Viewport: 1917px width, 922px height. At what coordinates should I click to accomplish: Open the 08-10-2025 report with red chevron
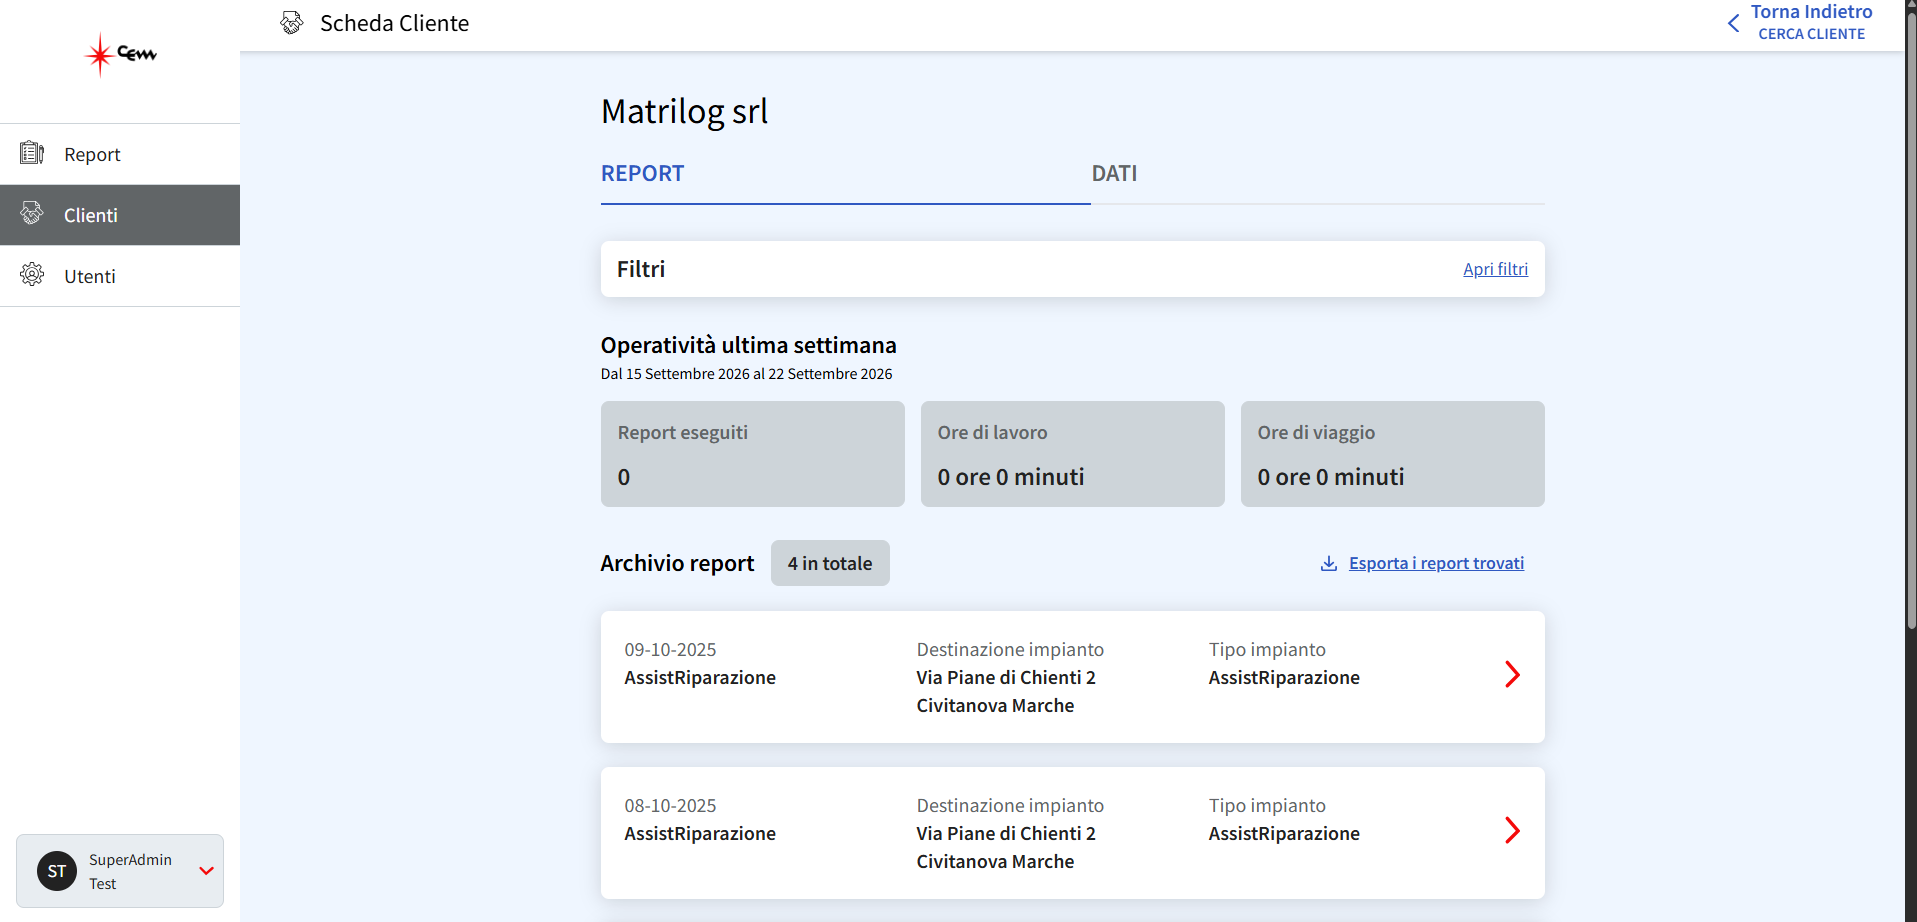[1512, 831]
